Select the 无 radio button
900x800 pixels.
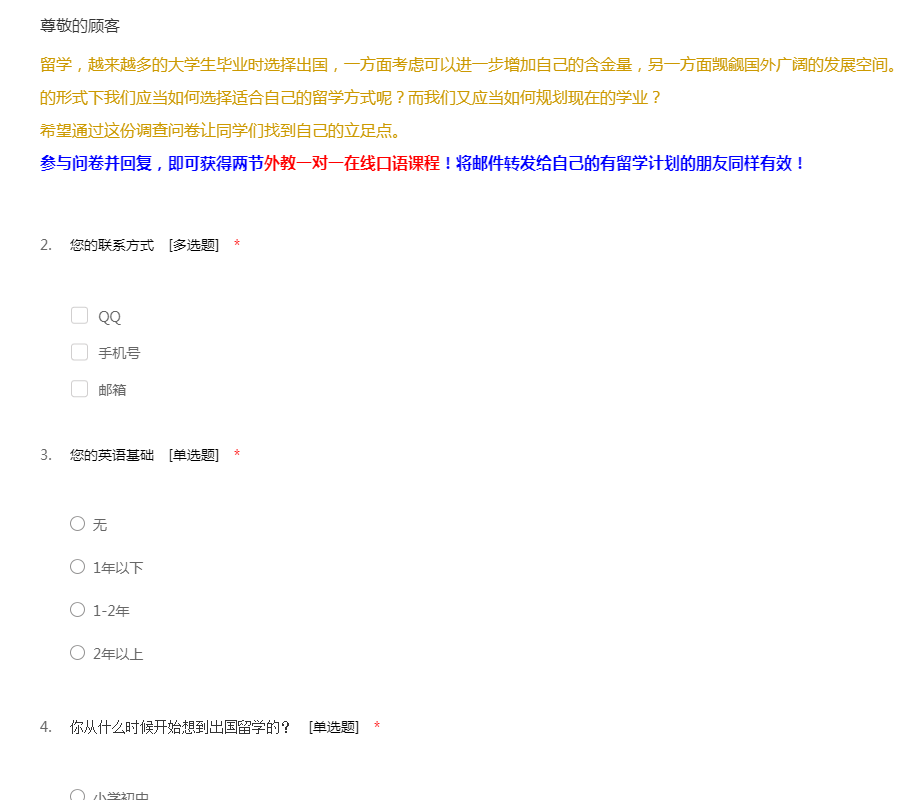(x=77, y=523)
